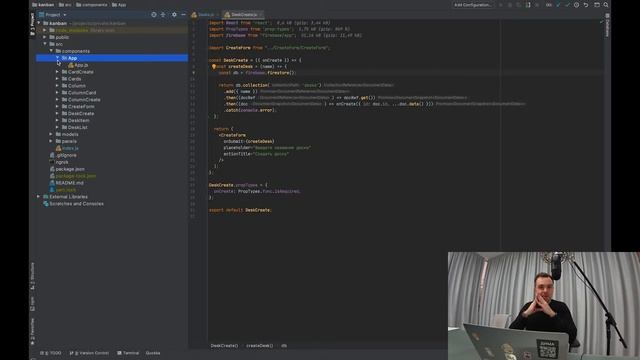Click the blue VCS update checkmark icon
This screenshot has height=360, width=640.
pos(558,5)
